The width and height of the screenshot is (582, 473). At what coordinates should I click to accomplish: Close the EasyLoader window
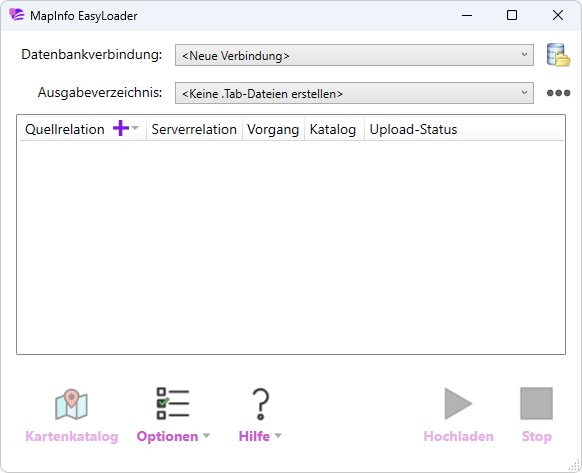tap(558, 15)
